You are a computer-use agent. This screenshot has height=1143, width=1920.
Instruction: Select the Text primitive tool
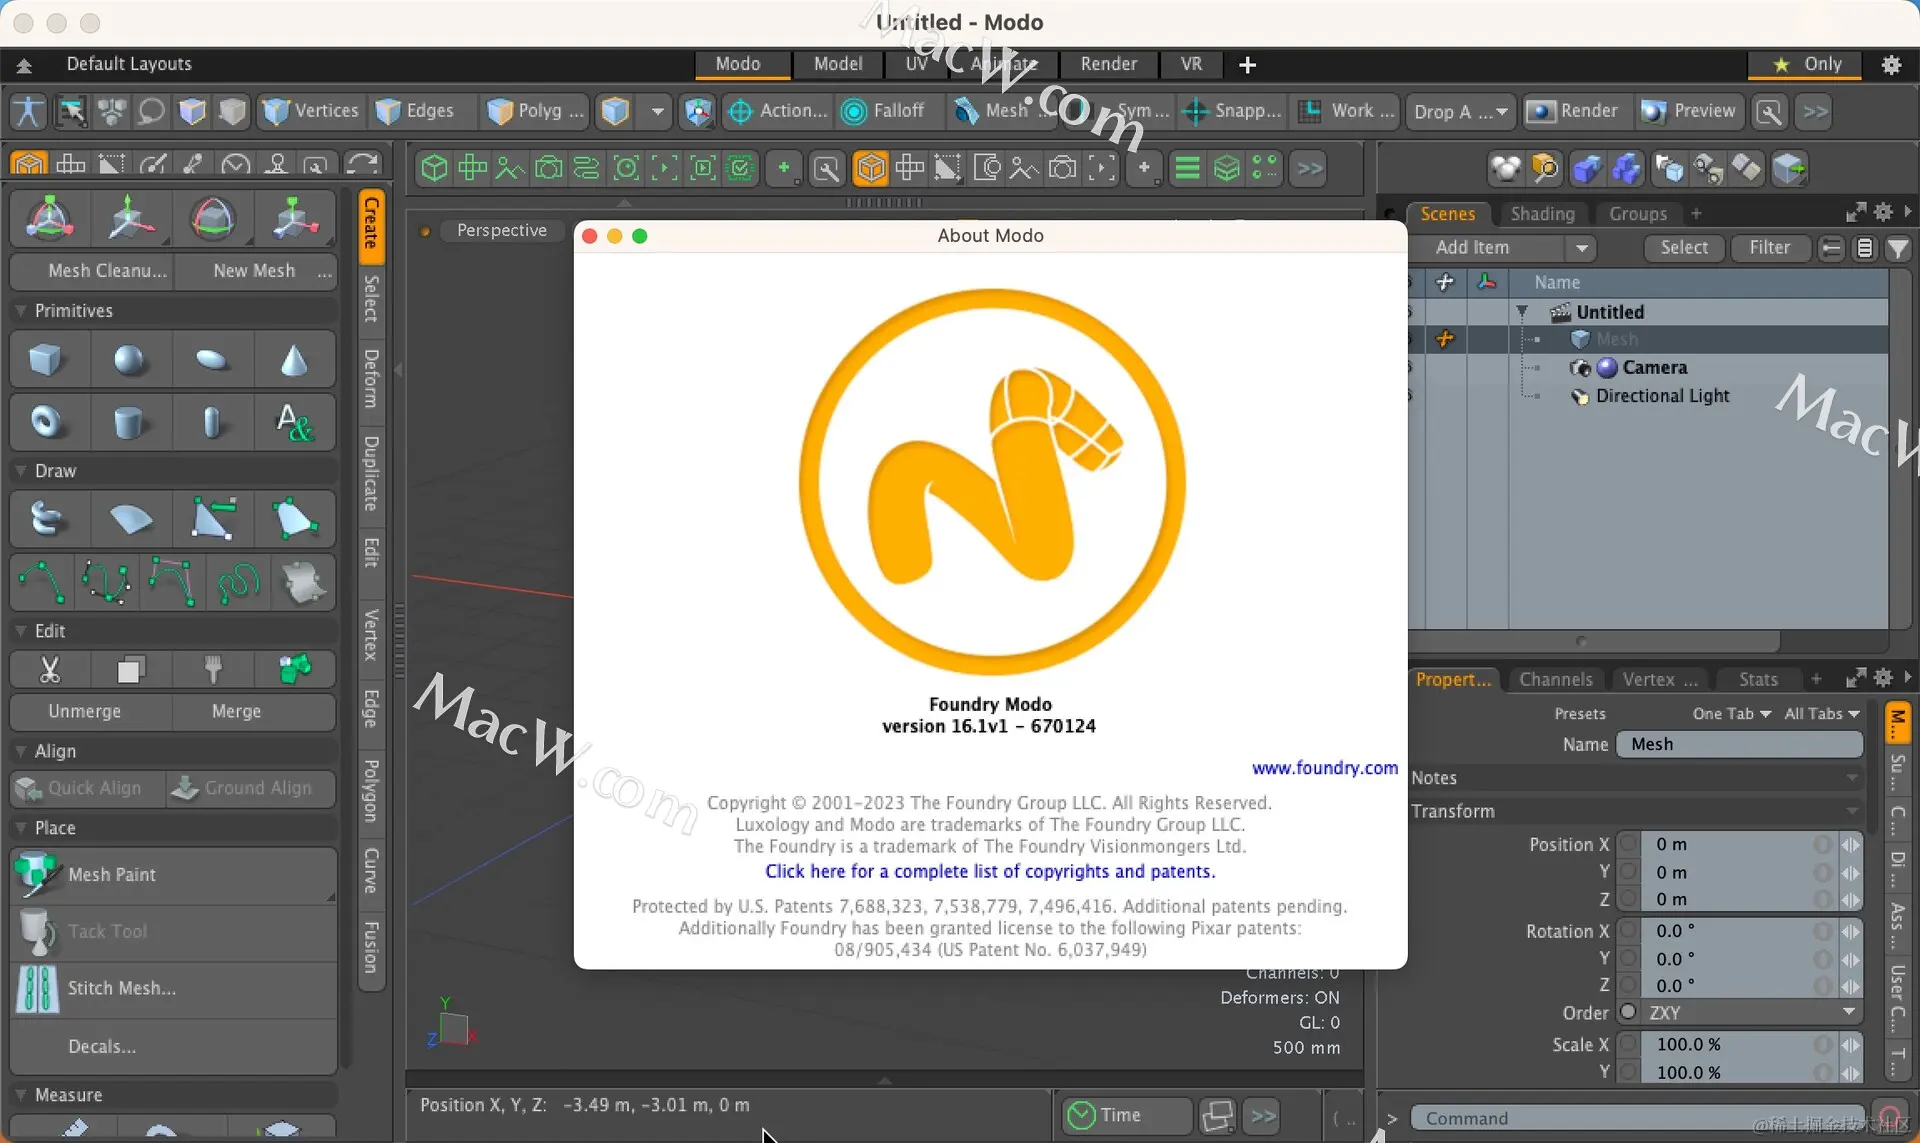pos(294,422)
